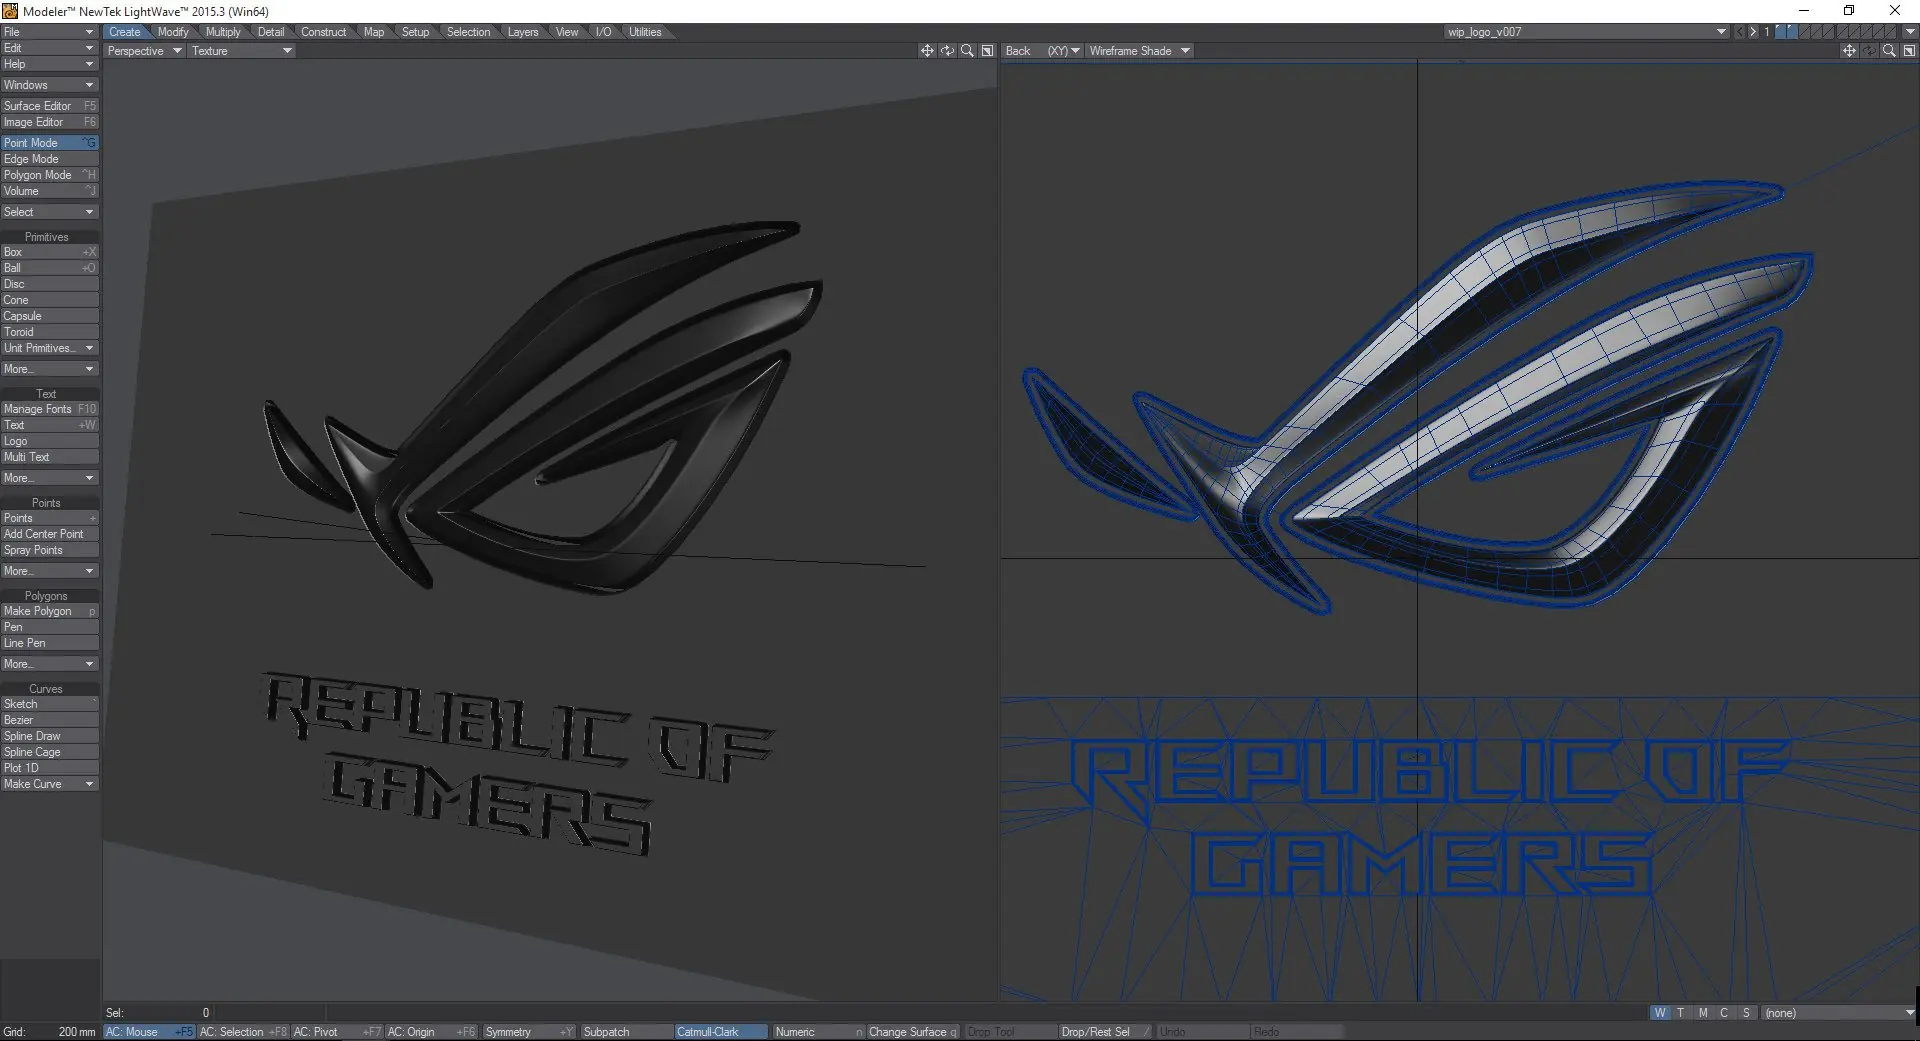Click the rotate icon in Perspective viewport
The image size is (1920, 1041).
pyautogui.click(x=947, y=50)
